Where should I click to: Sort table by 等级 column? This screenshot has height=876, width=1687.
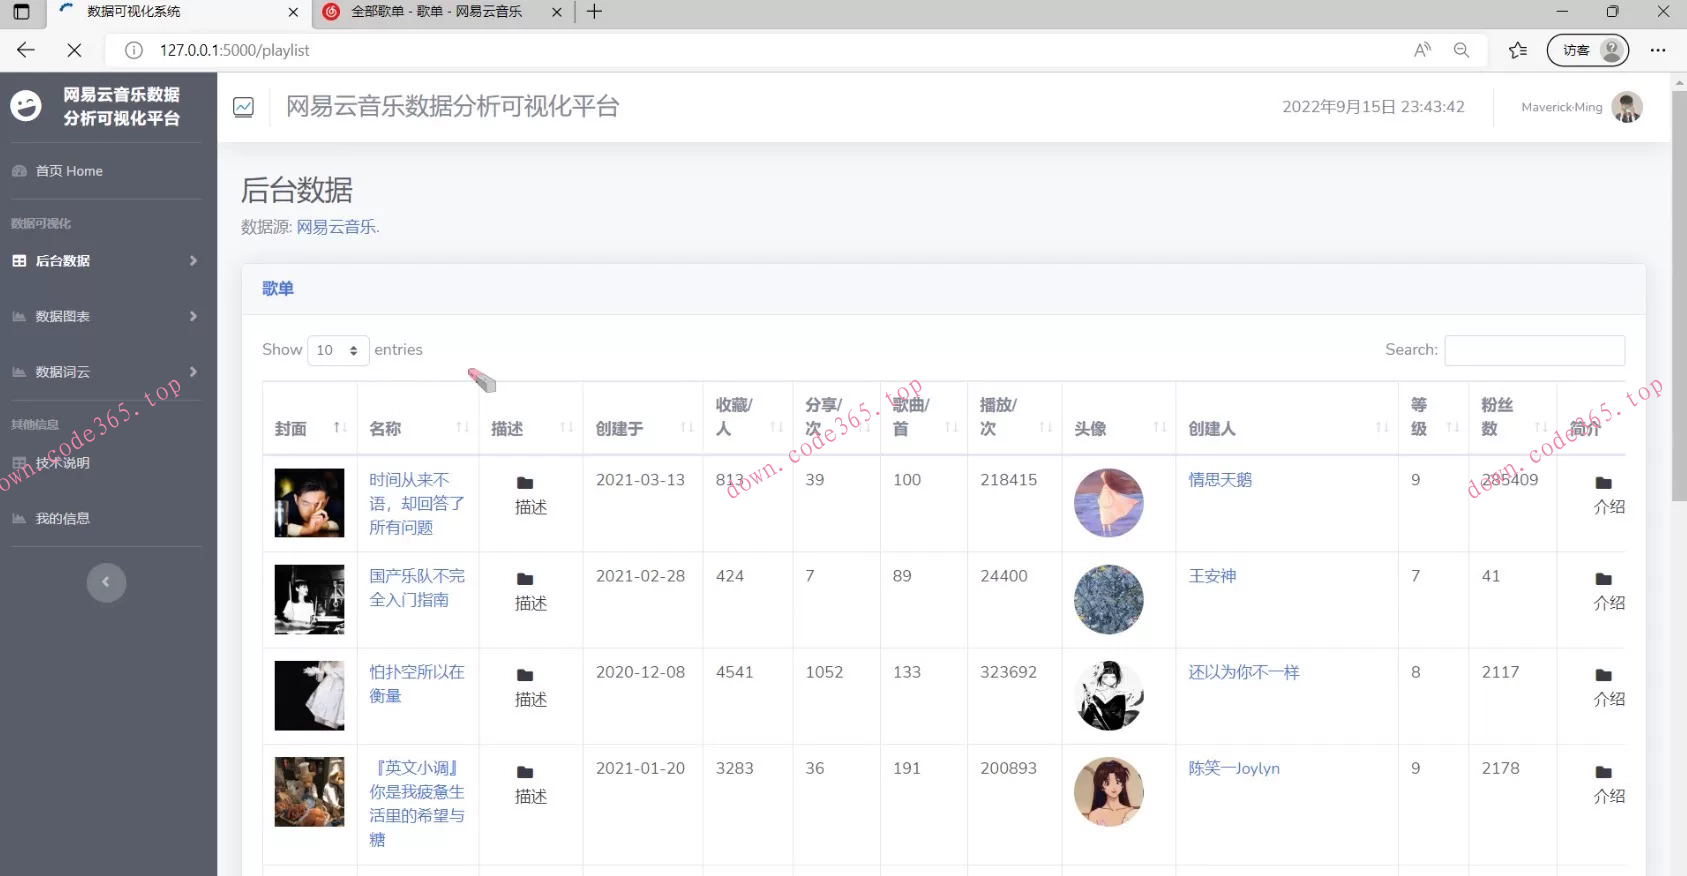pyautogui.click(x=1433, y=417)
